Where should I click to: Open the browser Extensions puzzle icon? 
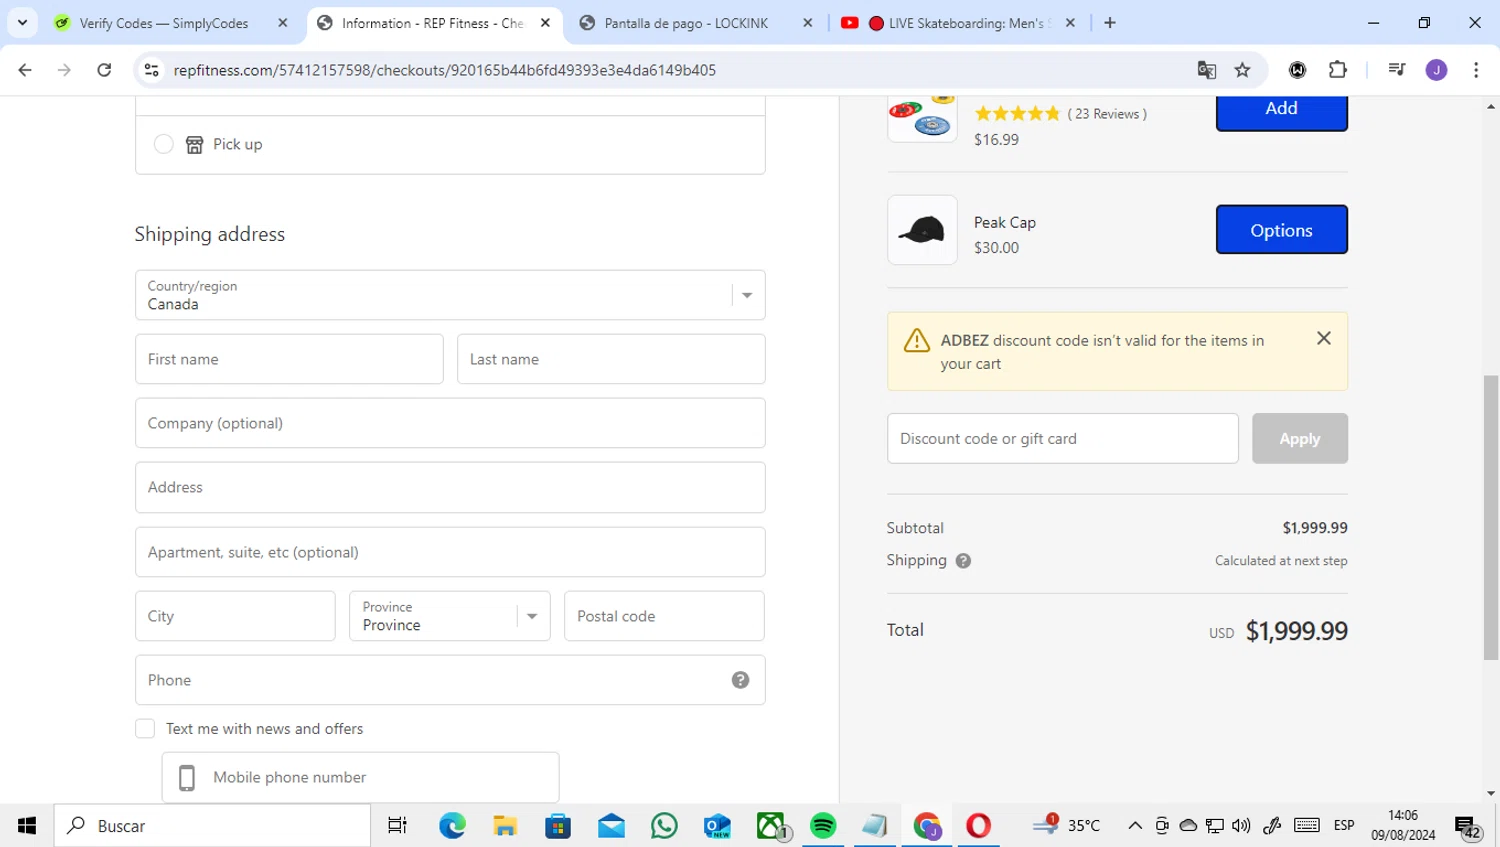point(1337,70)
